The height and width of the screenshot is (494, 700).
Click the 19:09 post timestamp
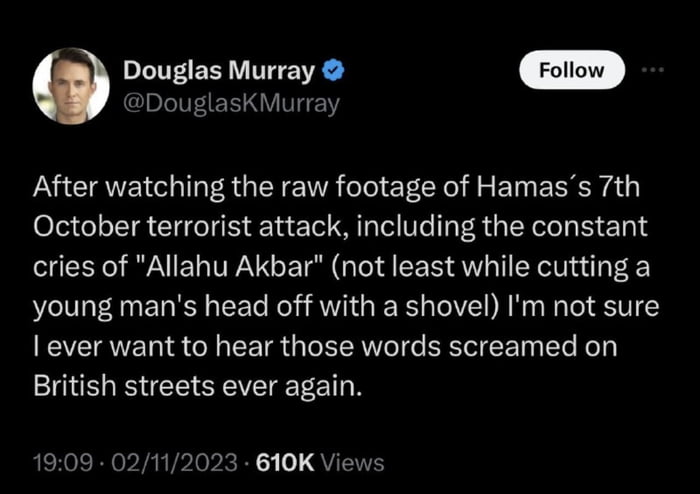(63, 462)
